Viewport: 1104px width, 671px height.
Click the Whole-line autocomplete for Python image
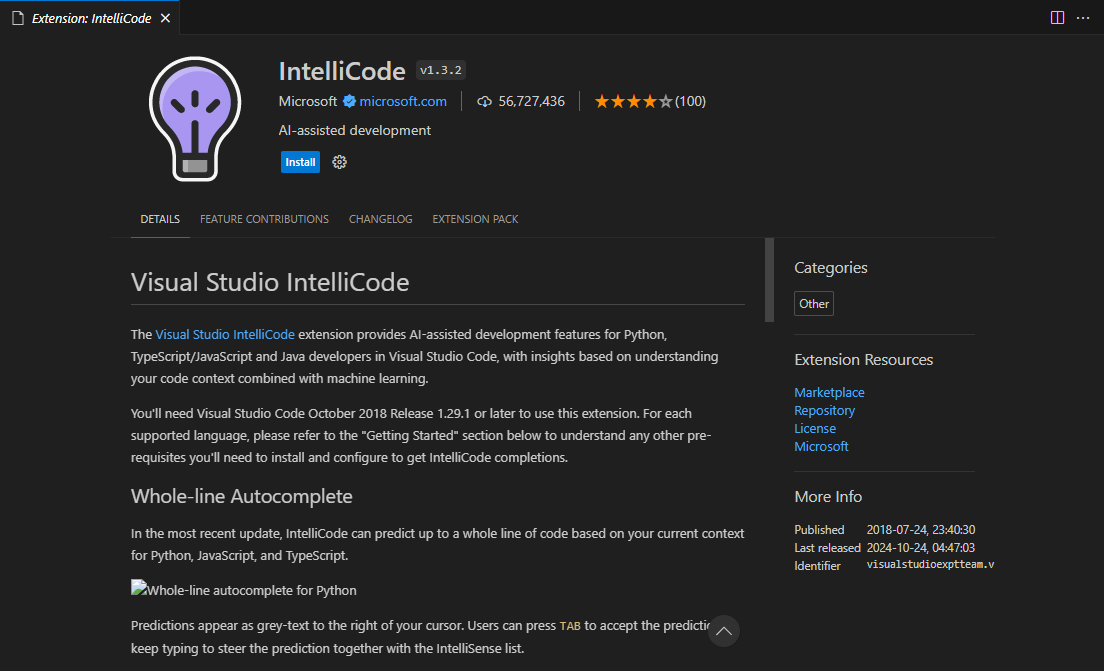244,590
